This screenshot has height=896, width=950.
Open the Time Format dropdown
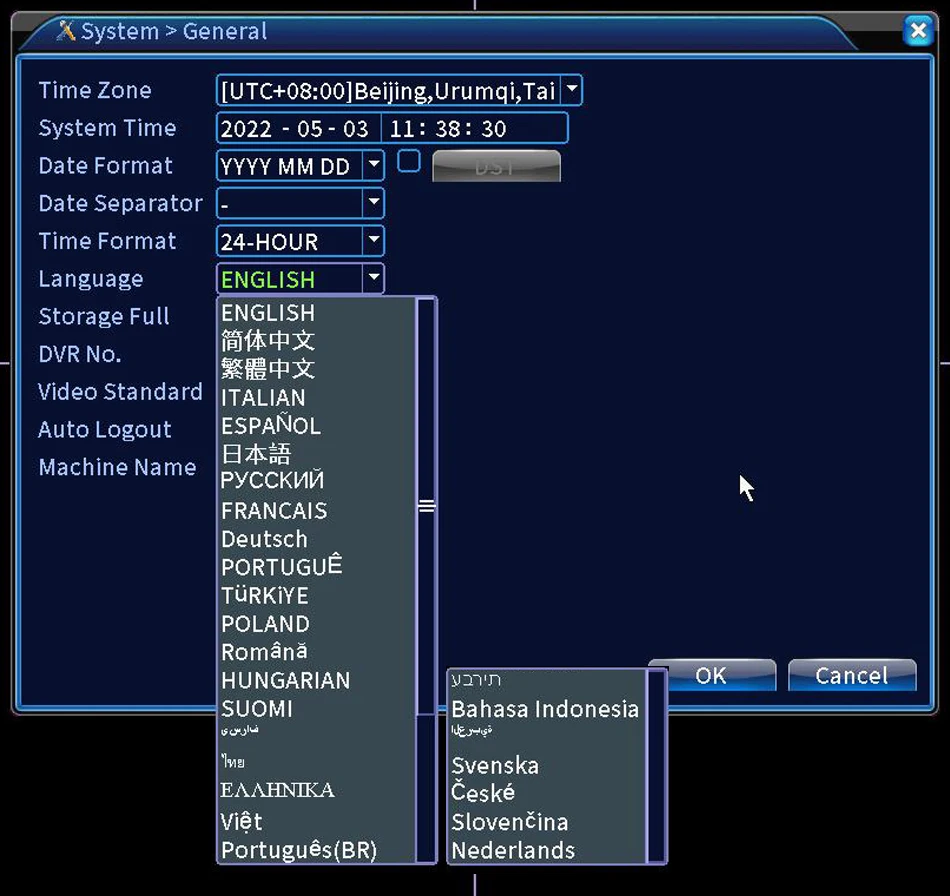point(373,241)
